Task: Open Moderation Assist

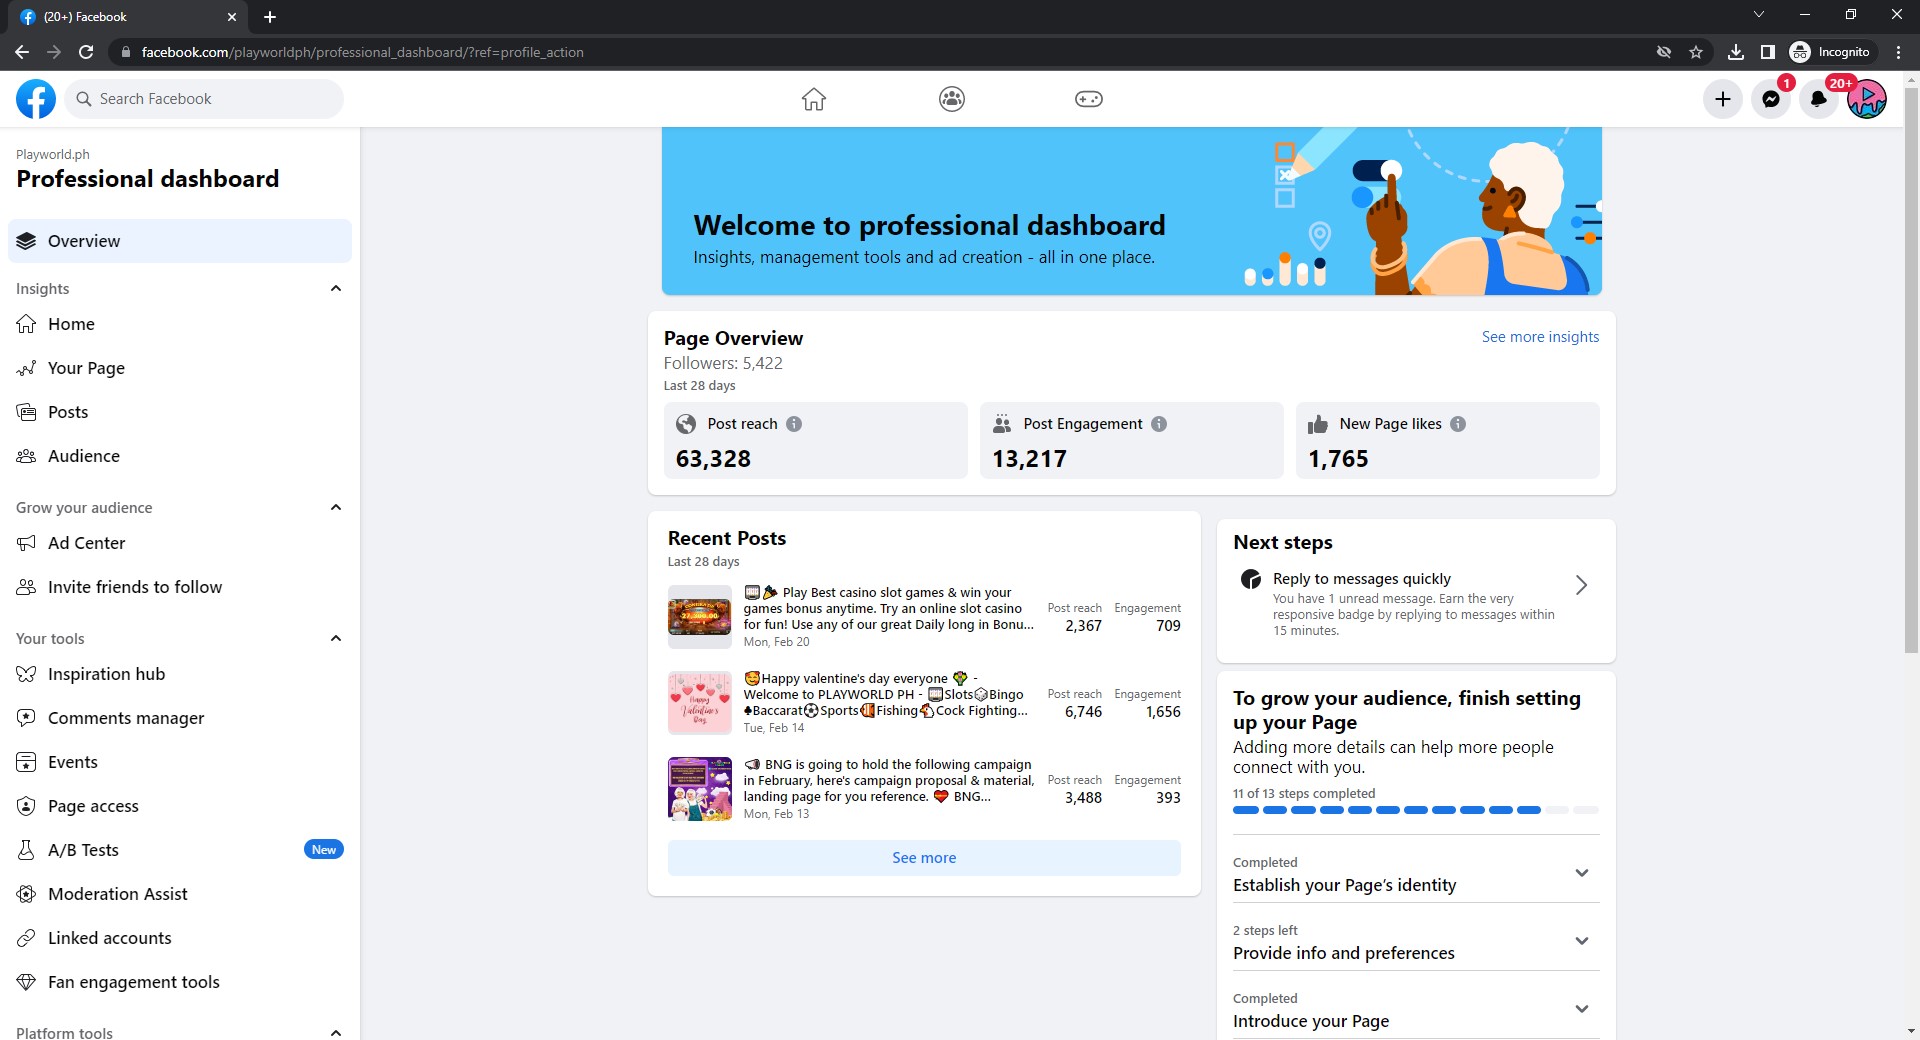Action: point(180,894)
